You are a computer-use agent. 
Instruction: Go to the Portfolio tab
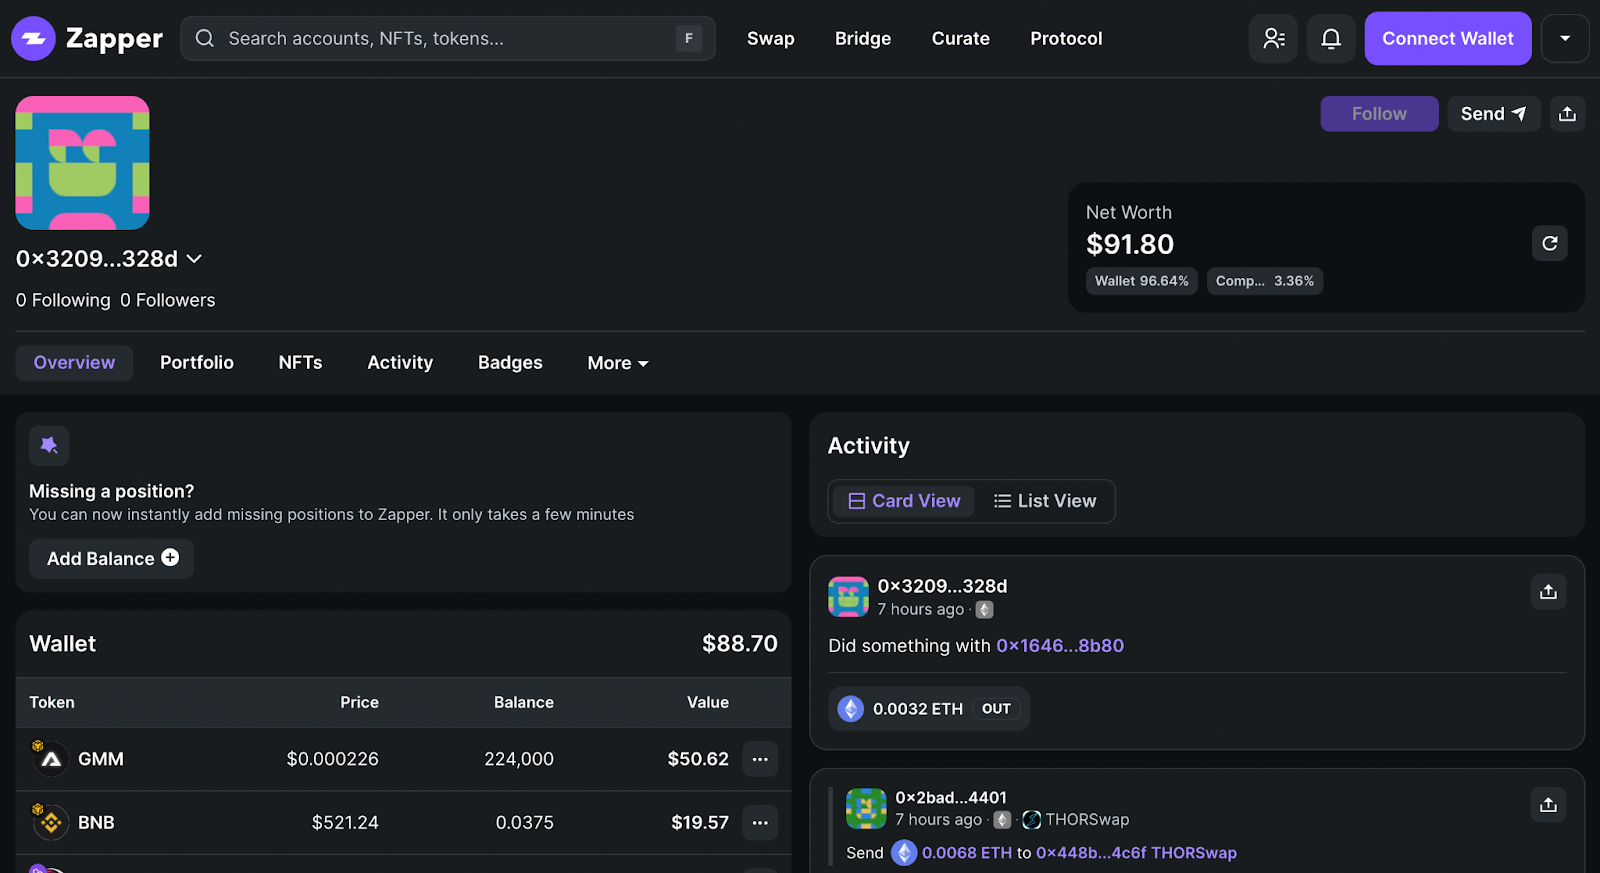pos(197,363)
